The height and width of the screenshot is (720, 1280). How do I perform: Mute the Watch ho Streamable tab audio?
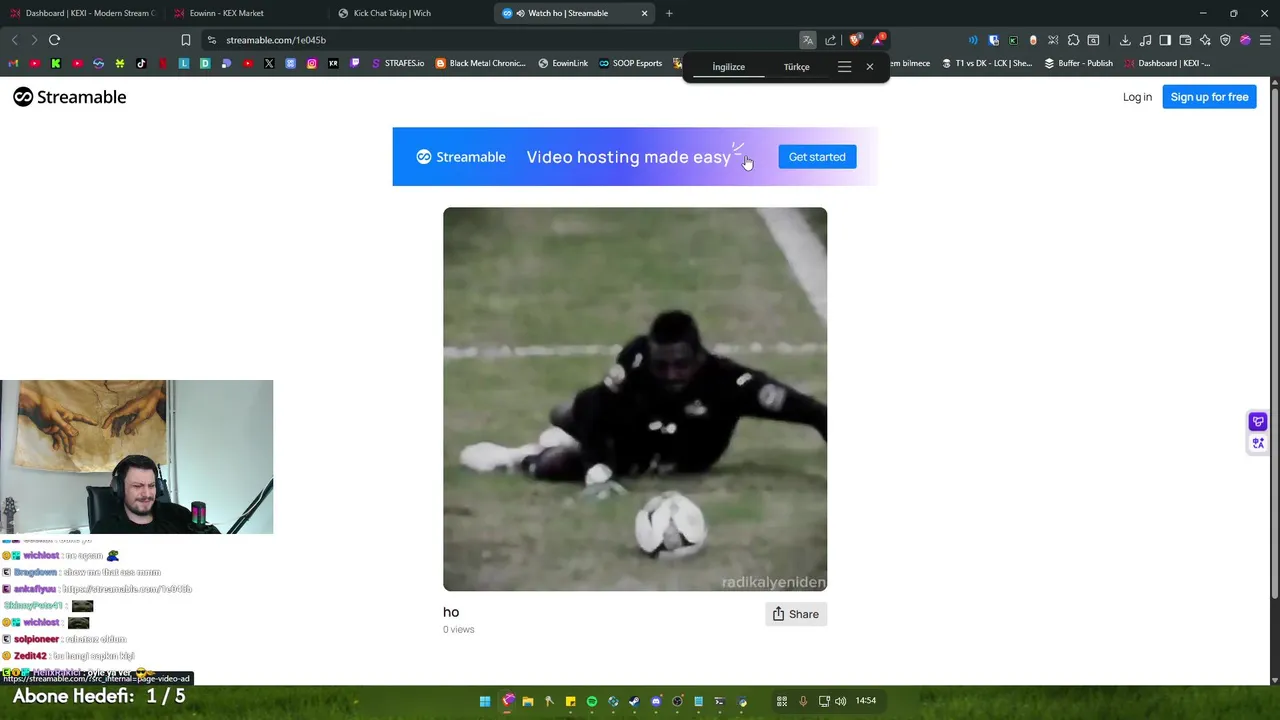521,13
